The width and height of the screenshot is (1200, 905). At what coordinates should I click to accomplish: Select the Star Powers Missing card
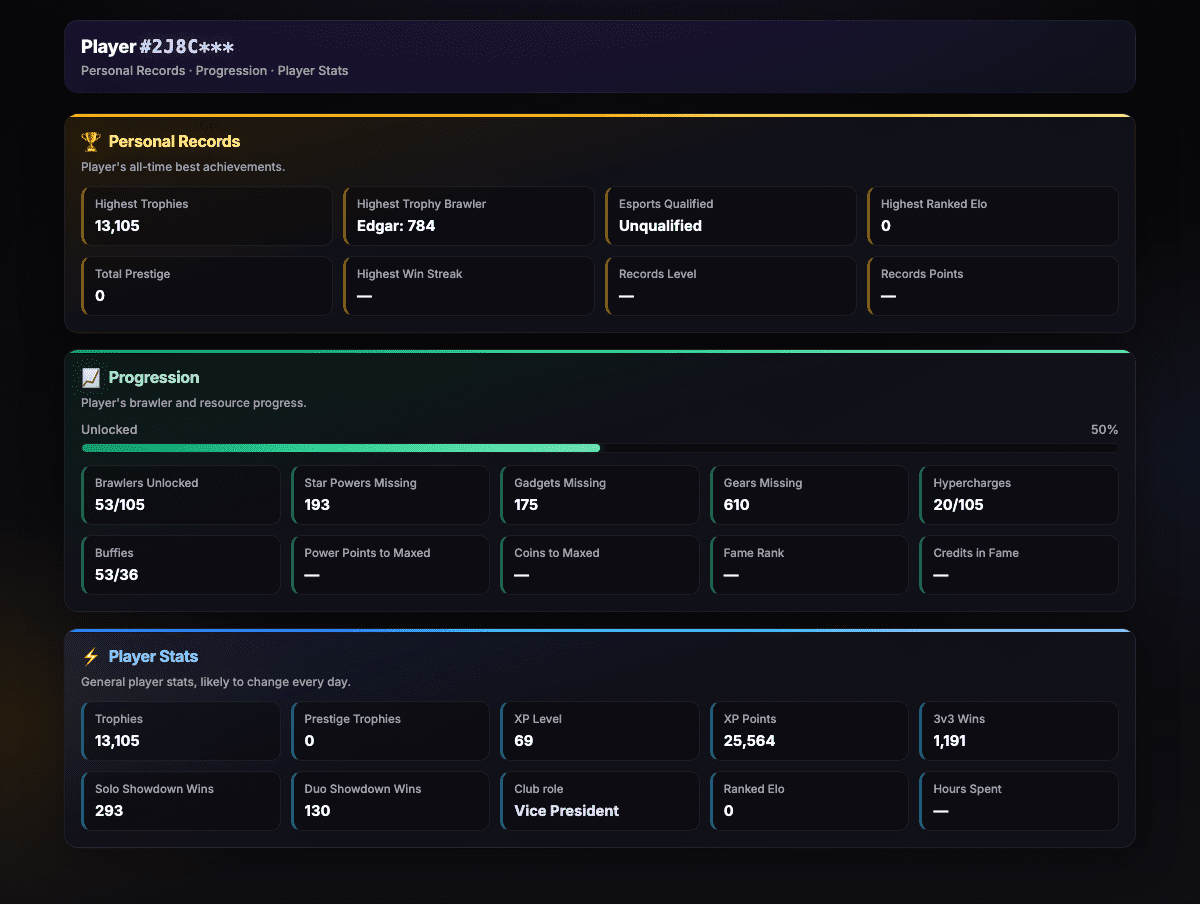(391, 495)
